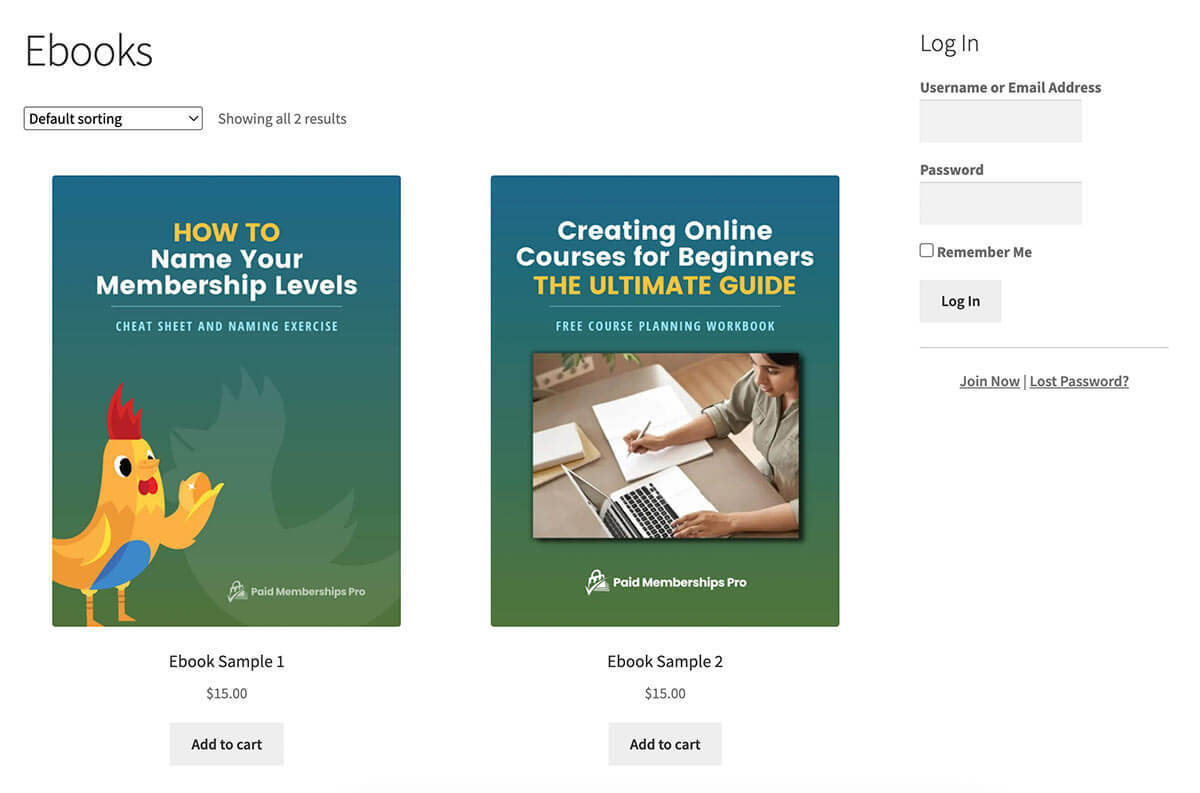The height and width of the screenshot is (793, 1200).
Task: Open the Join Now link
Action: pyautogui.click(x=990, y=381)
